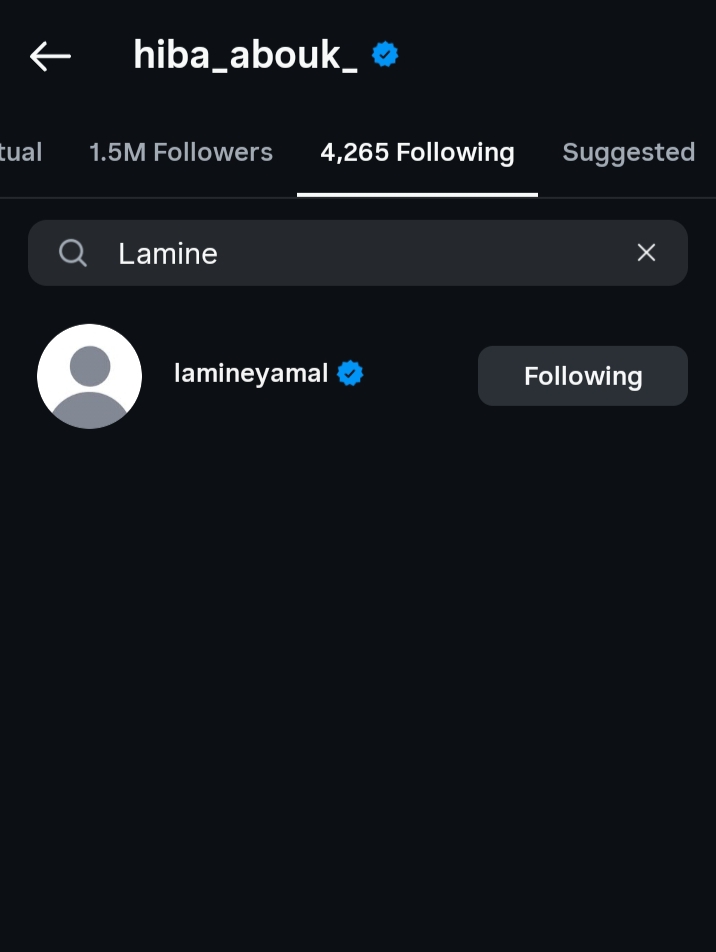Tap the magnifying glass search icon
The image size is (716, 952).
coord(73,253)
